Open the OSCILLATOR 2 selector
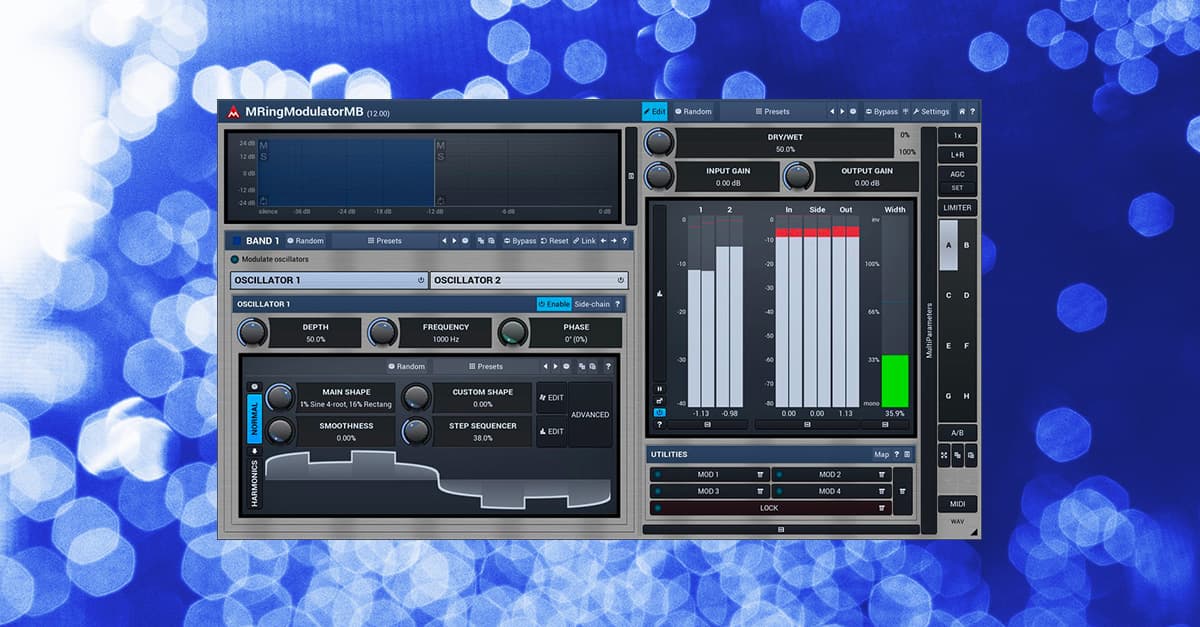Viewport: 1200px width, 627px height. coord(529,280)
